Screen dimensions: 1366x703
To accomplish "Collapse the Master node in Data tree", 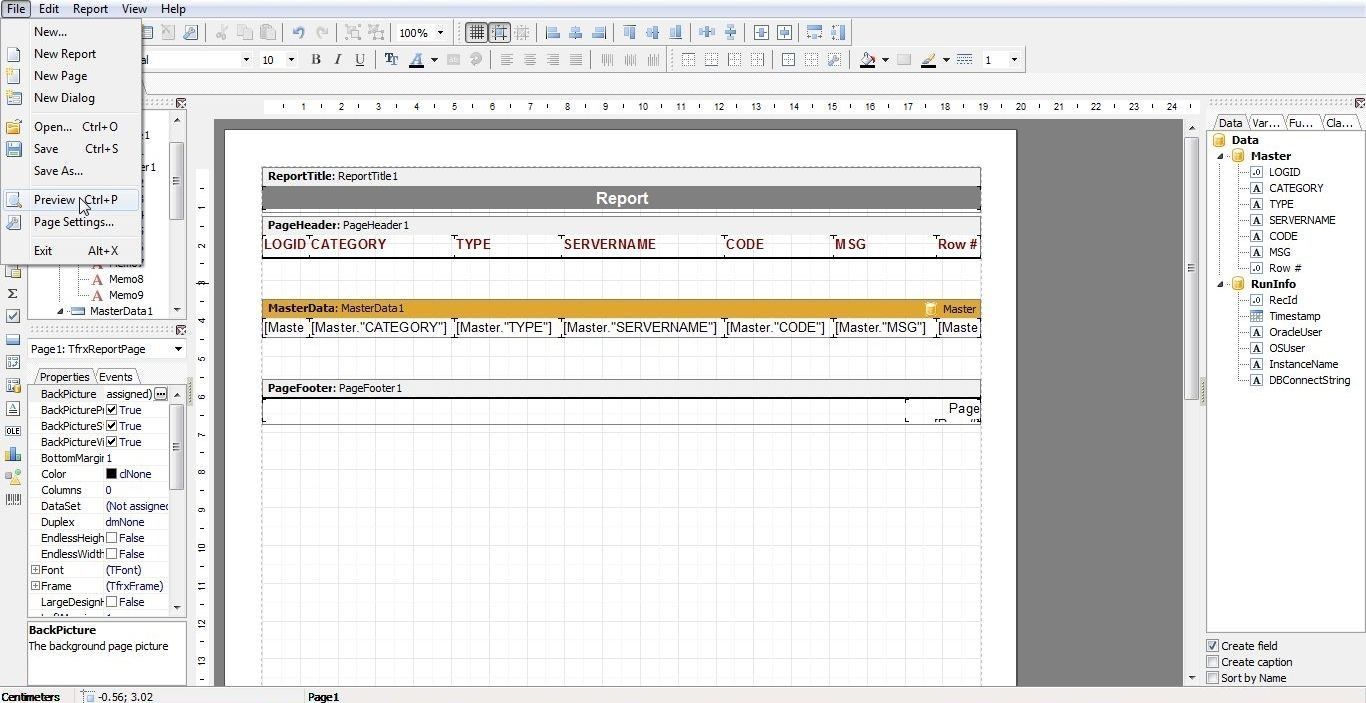I will [x=1221, y=156].
